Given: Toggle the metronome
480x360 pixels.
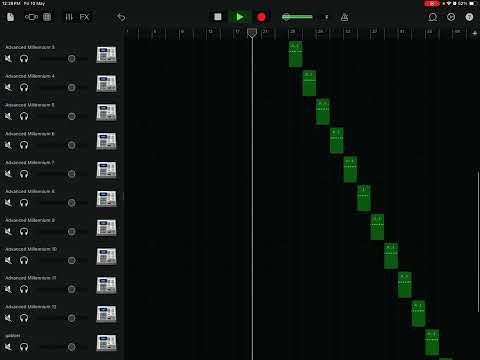Looking at the screenshot, I should tap(344, 17).
